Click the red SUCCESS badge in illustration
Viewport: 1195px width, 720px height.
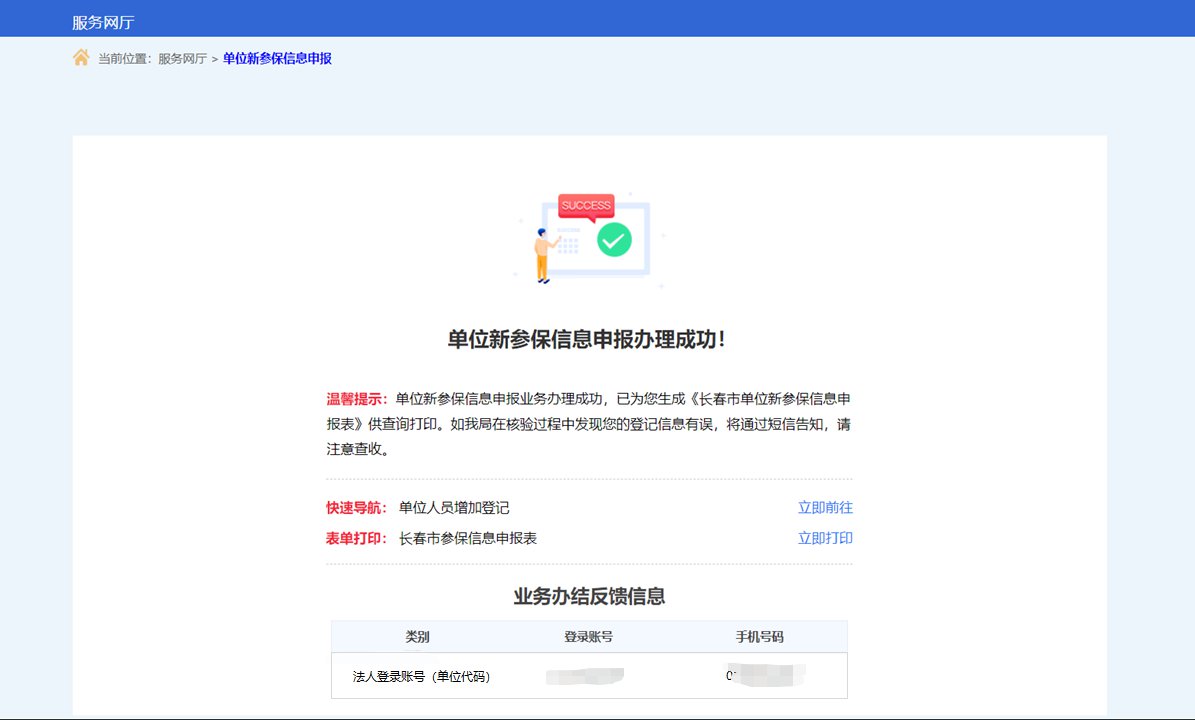pos(586,206)
